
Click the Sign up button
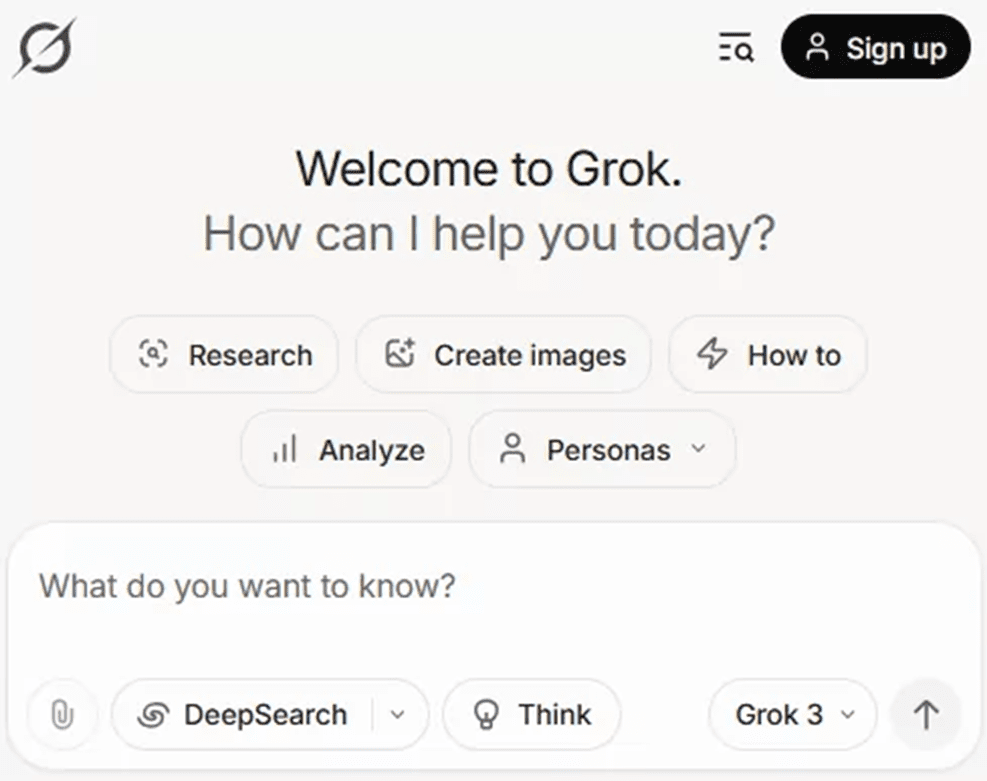pos(876,47)
